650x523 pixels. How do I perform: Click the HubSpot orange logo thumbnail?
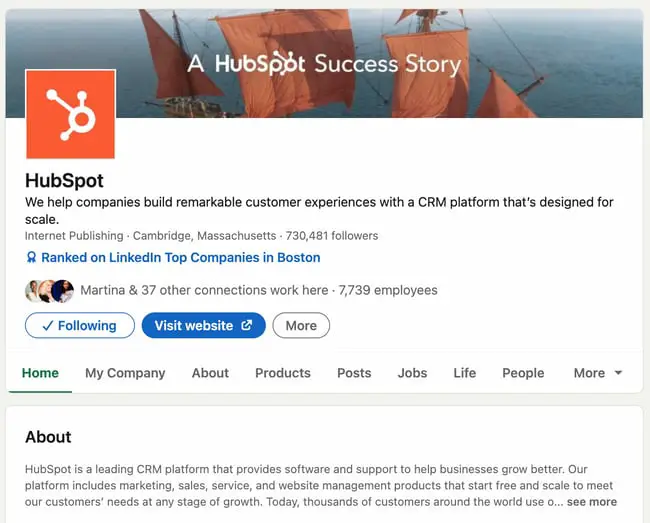[70, 114]
